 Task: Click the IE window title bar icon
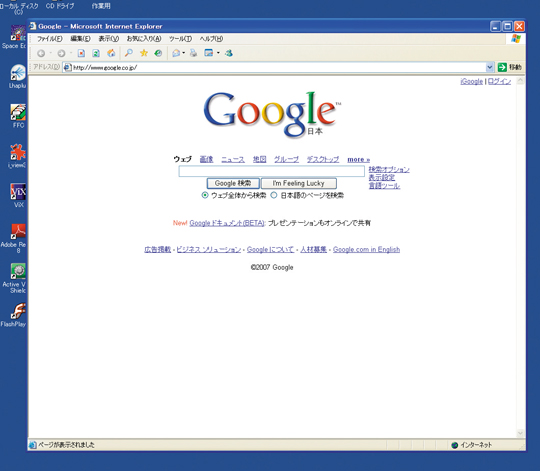(33, 26)
